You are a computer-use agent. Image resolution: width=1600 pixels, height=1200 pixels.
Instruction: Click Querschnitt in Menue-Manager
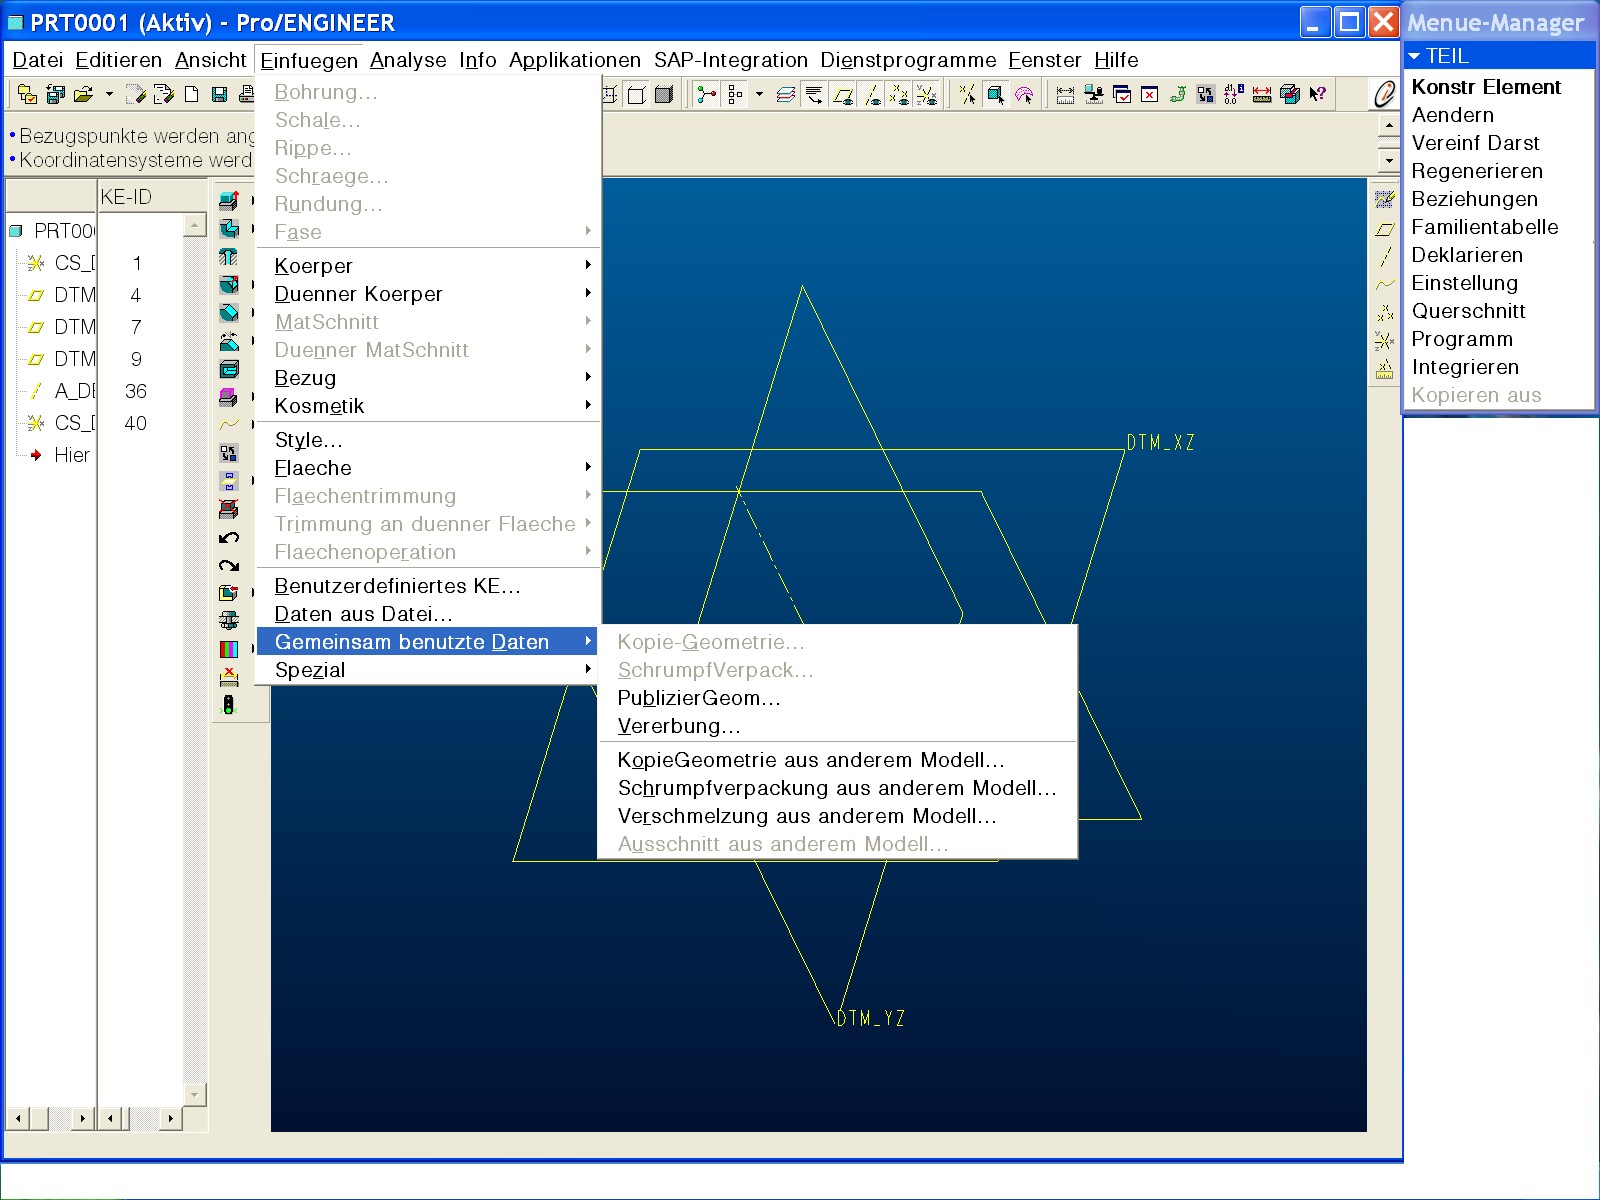[x=1469, y=311]
